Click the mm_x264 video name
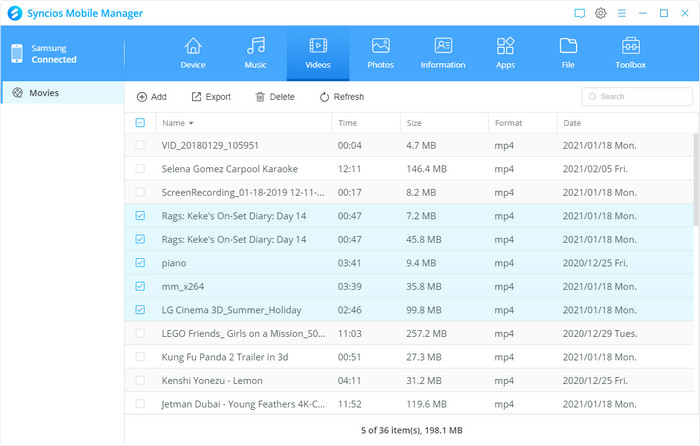This screenshot has width=700, height=446. point(183,287)
